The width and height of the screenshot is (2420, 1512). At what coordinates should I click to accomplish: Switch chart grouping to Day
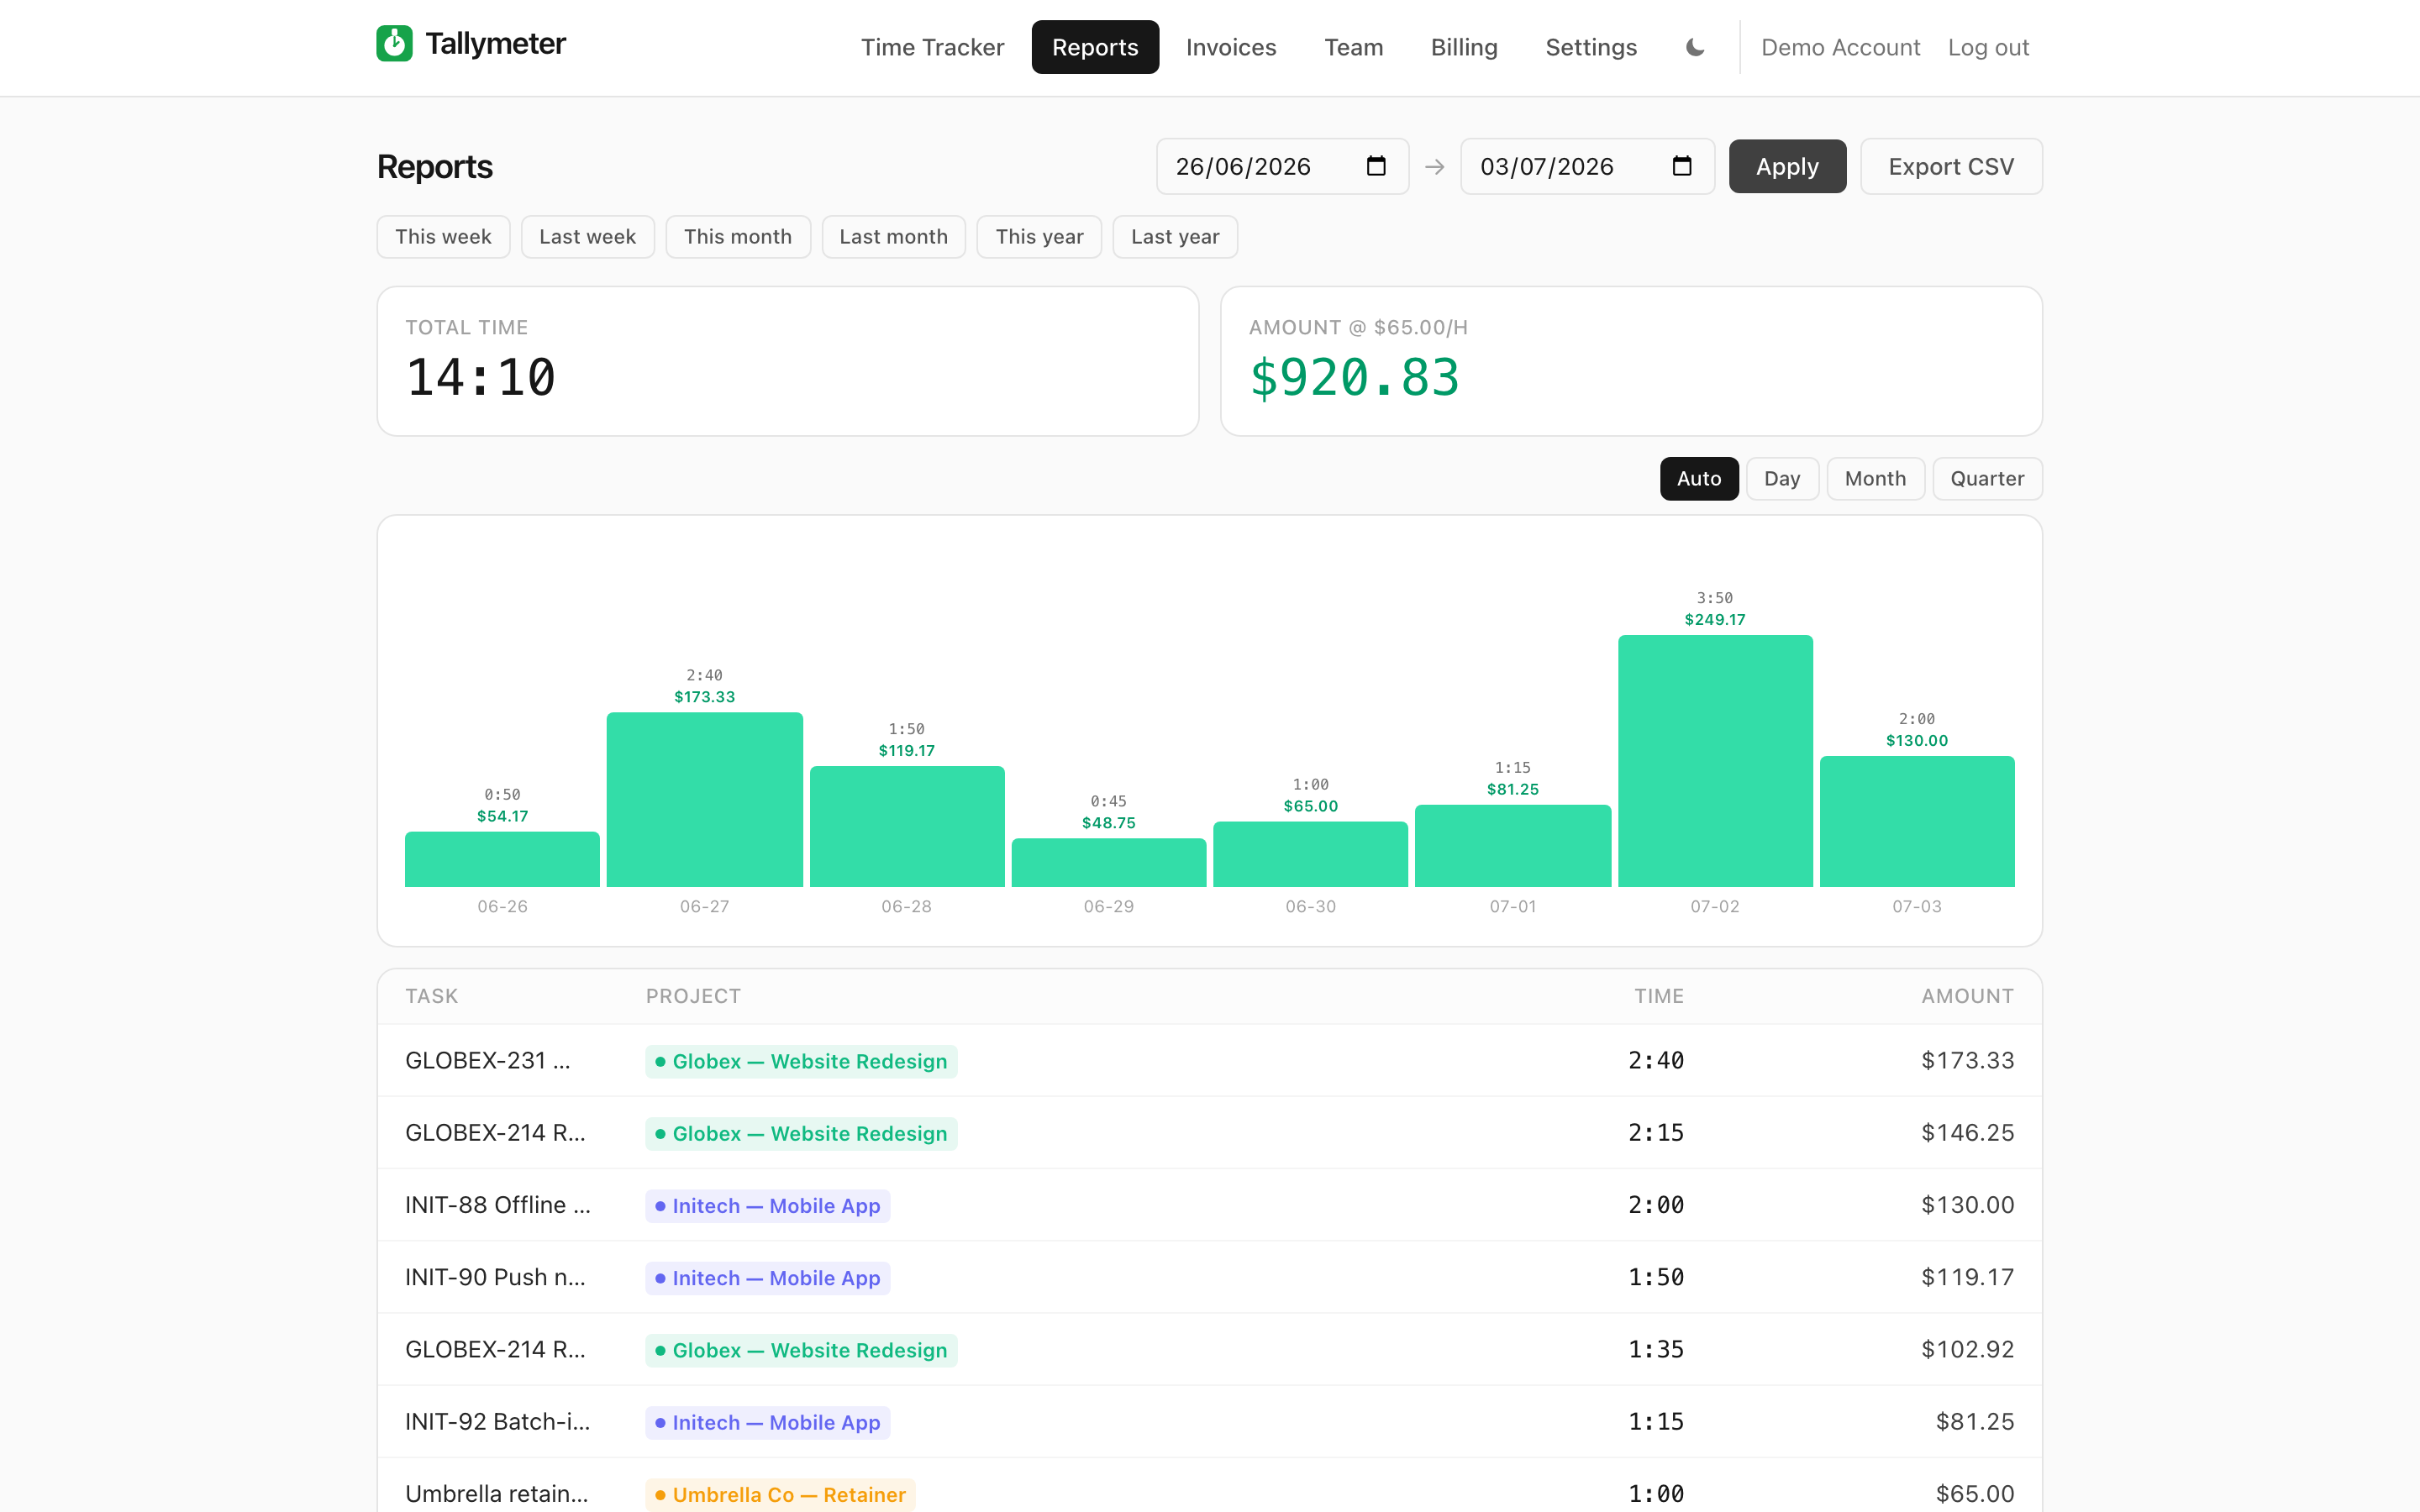(x=1782, y=479)
